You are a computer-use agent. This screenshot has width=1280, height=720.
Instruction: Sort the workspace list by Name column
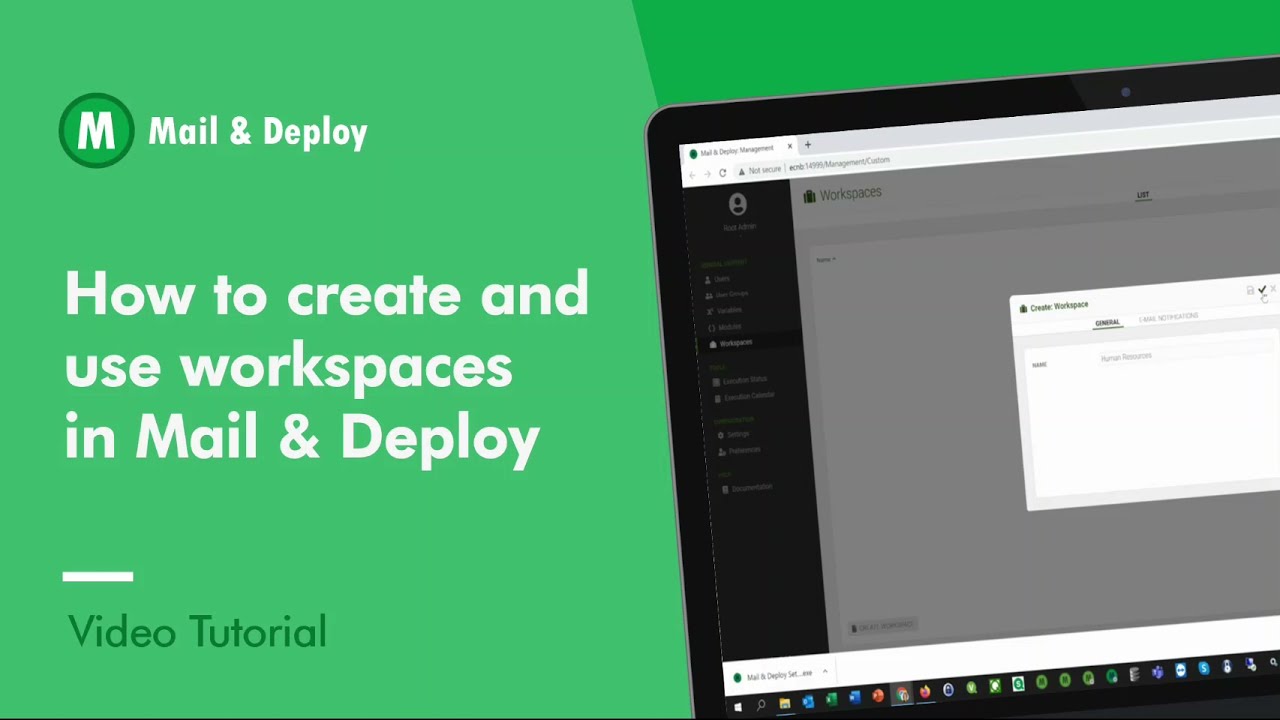(825, 260)
